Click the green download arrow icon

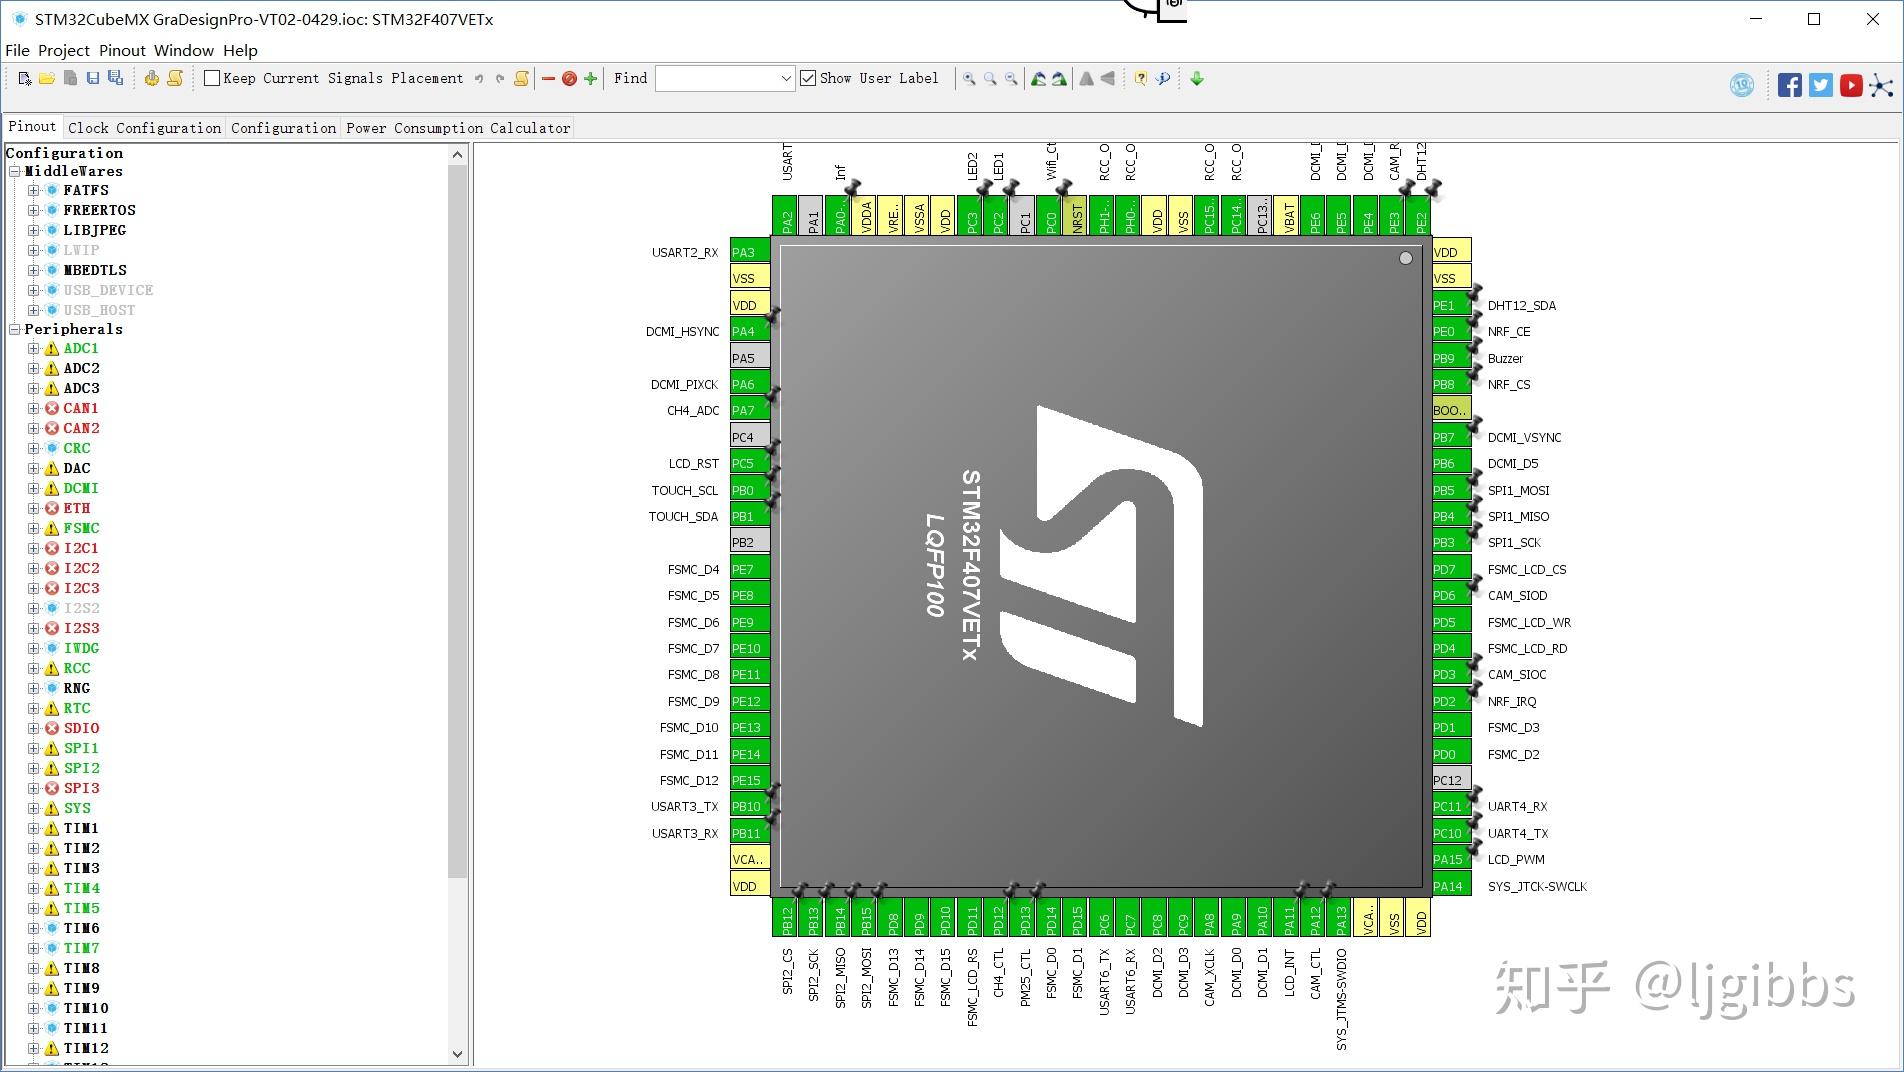coord(1197,78)
